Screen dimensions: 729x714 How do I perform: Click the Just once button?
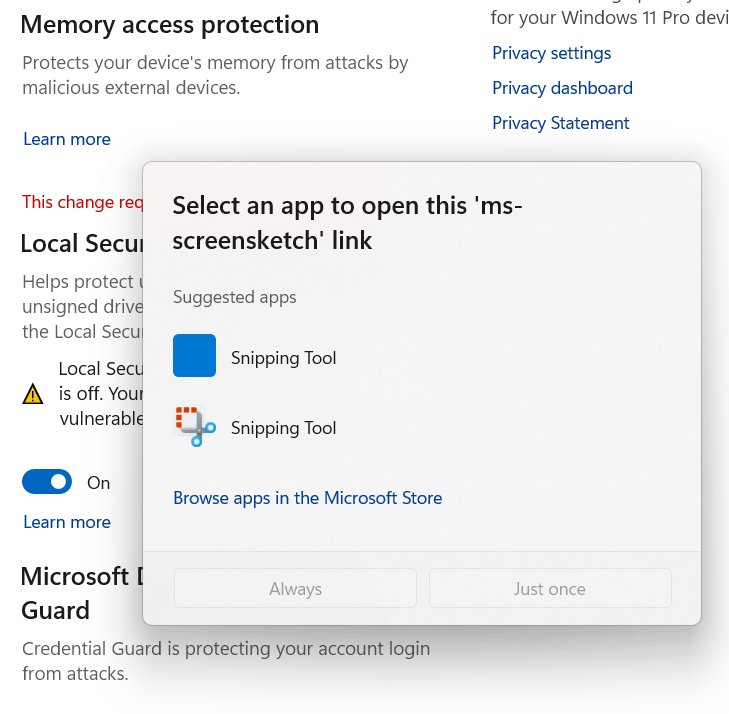[550, 588]
